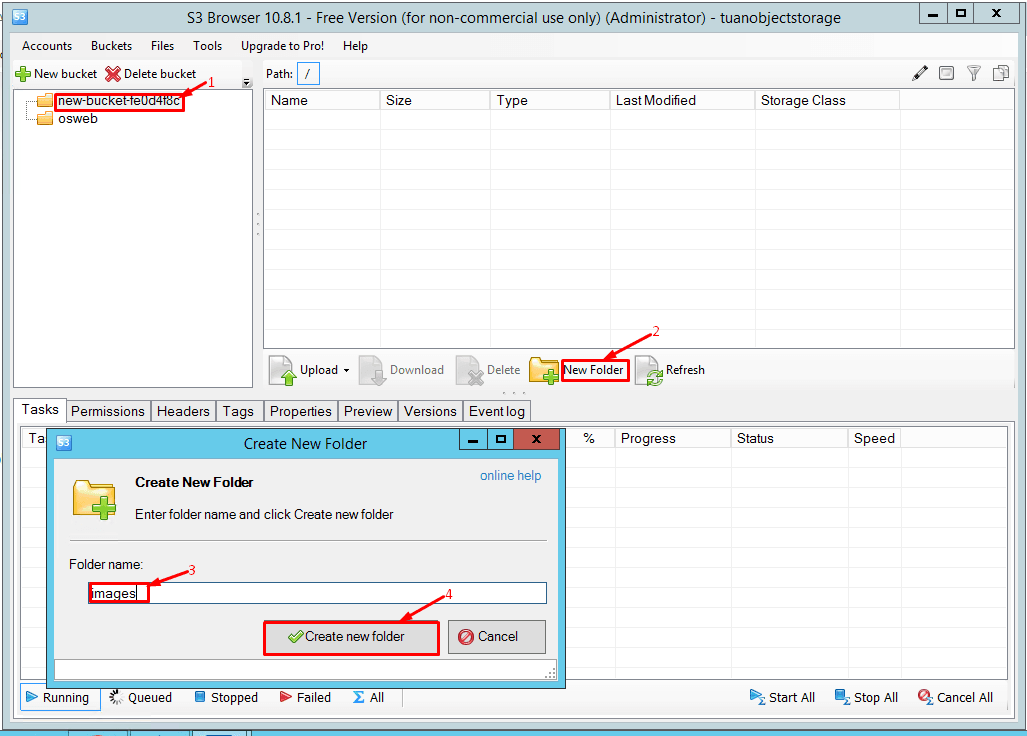This screenshot has width=1027, height=736.
Task: Click the S3 icon in Create New Folder dialog
Action: point(64,443)
